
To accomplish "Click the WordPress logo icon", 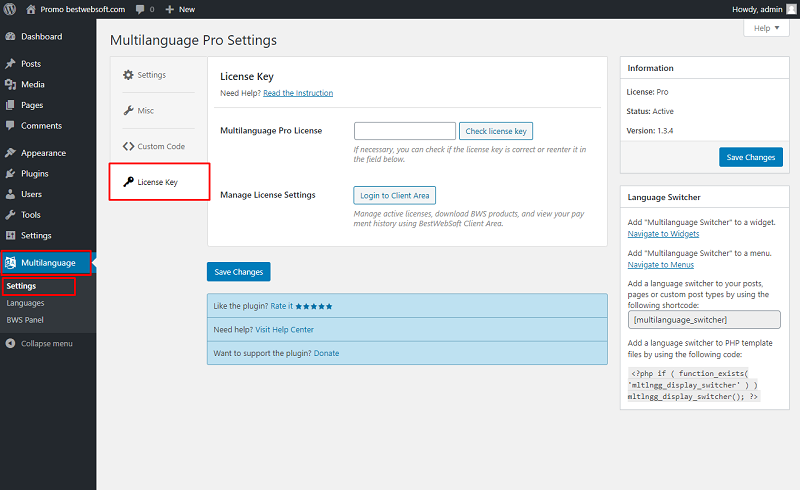I will coord(10,9).
